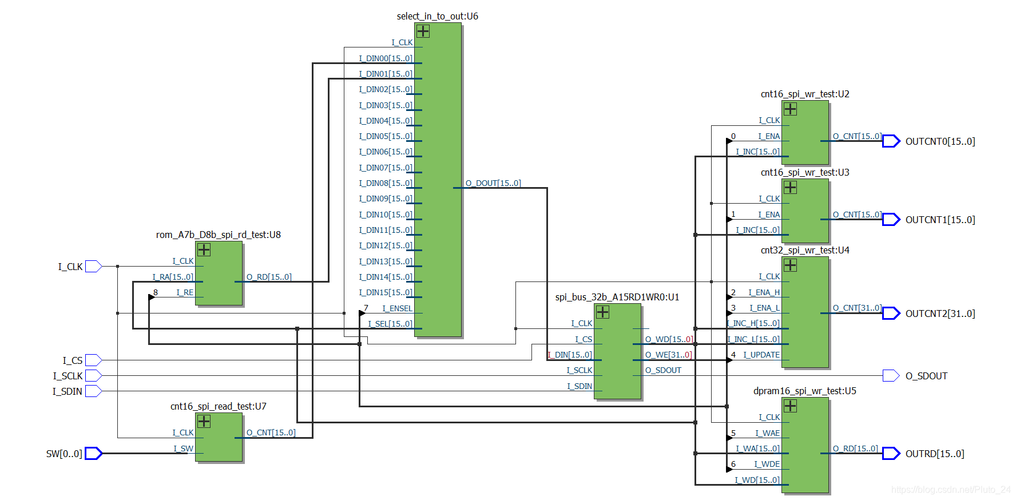Click the cnt32_spi_wr_test:U4 instance title
The image size is (1016, 500).
805,250
